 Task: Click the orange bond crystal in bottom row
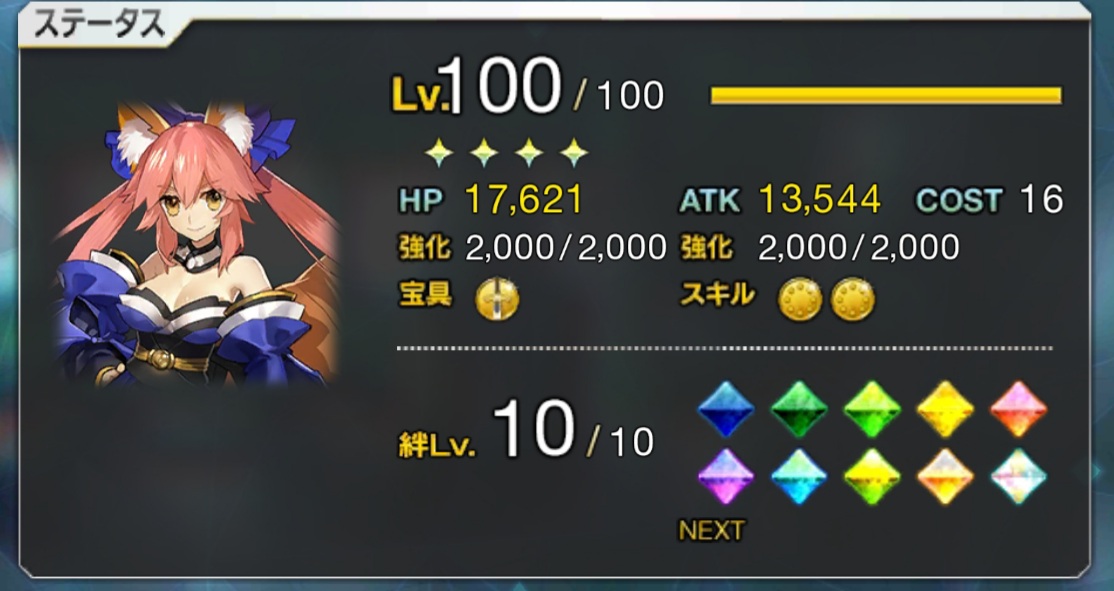tap(945, 476)
